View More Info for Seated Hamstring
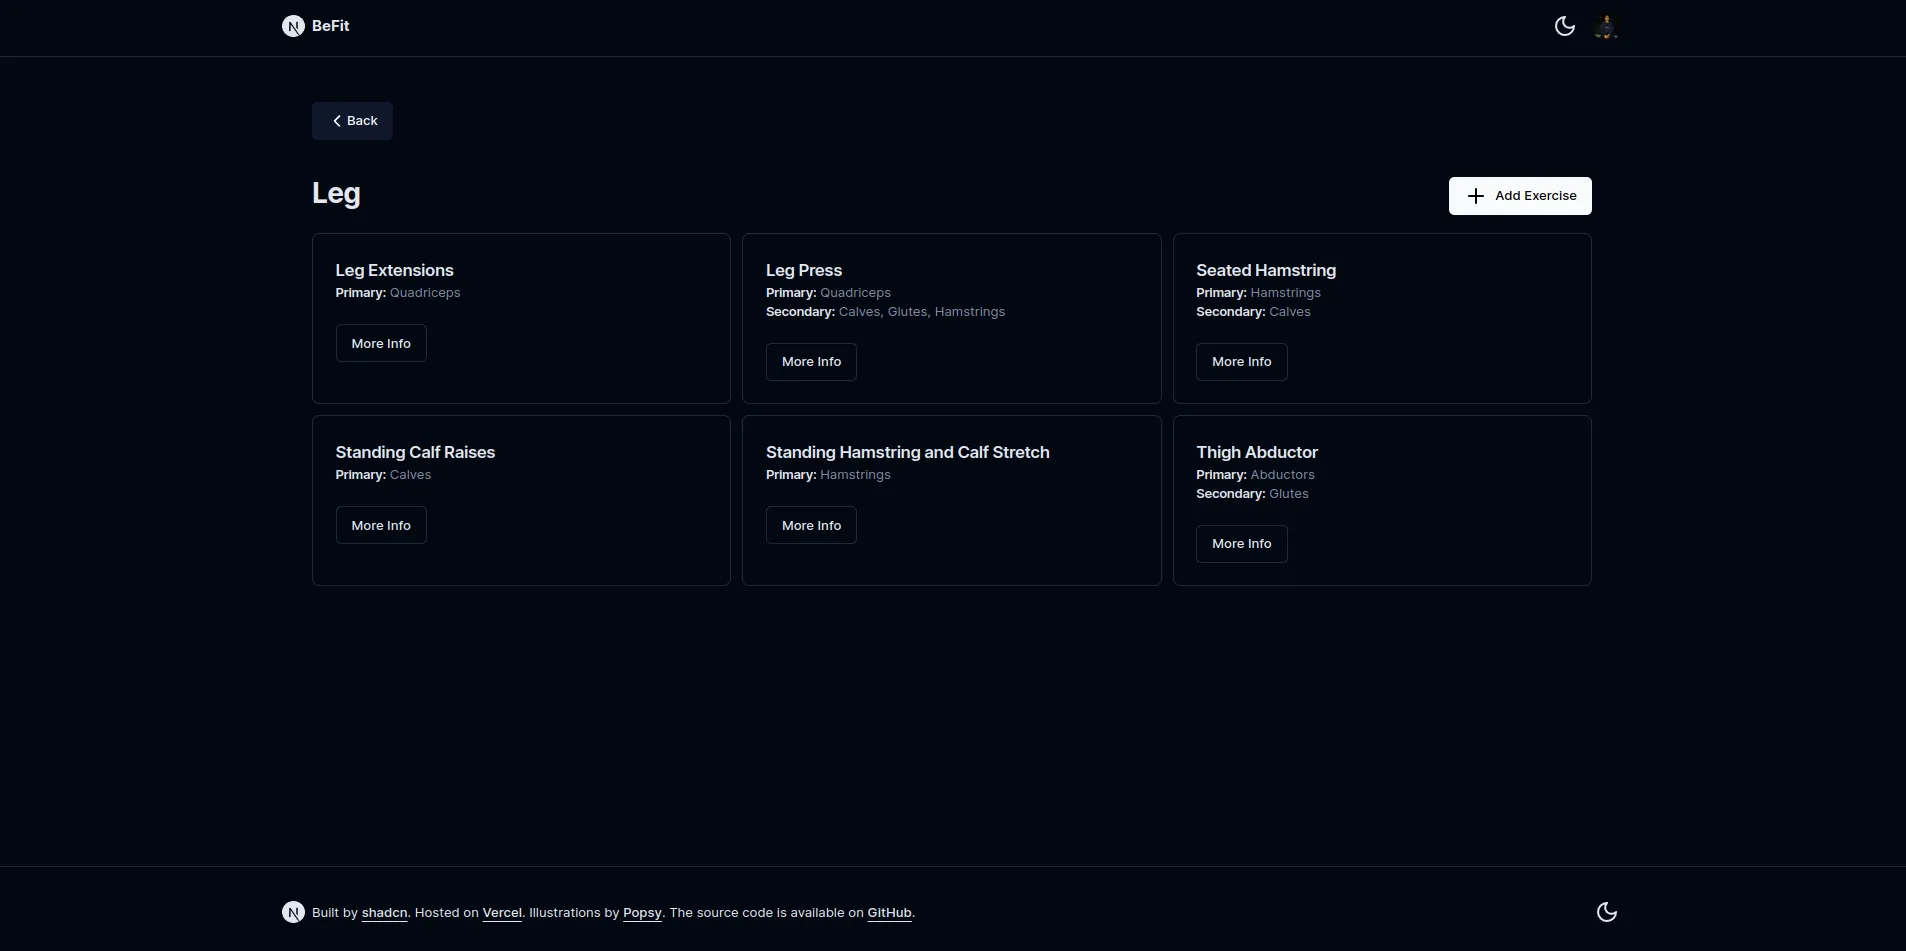 click(x=1241, y=362)
